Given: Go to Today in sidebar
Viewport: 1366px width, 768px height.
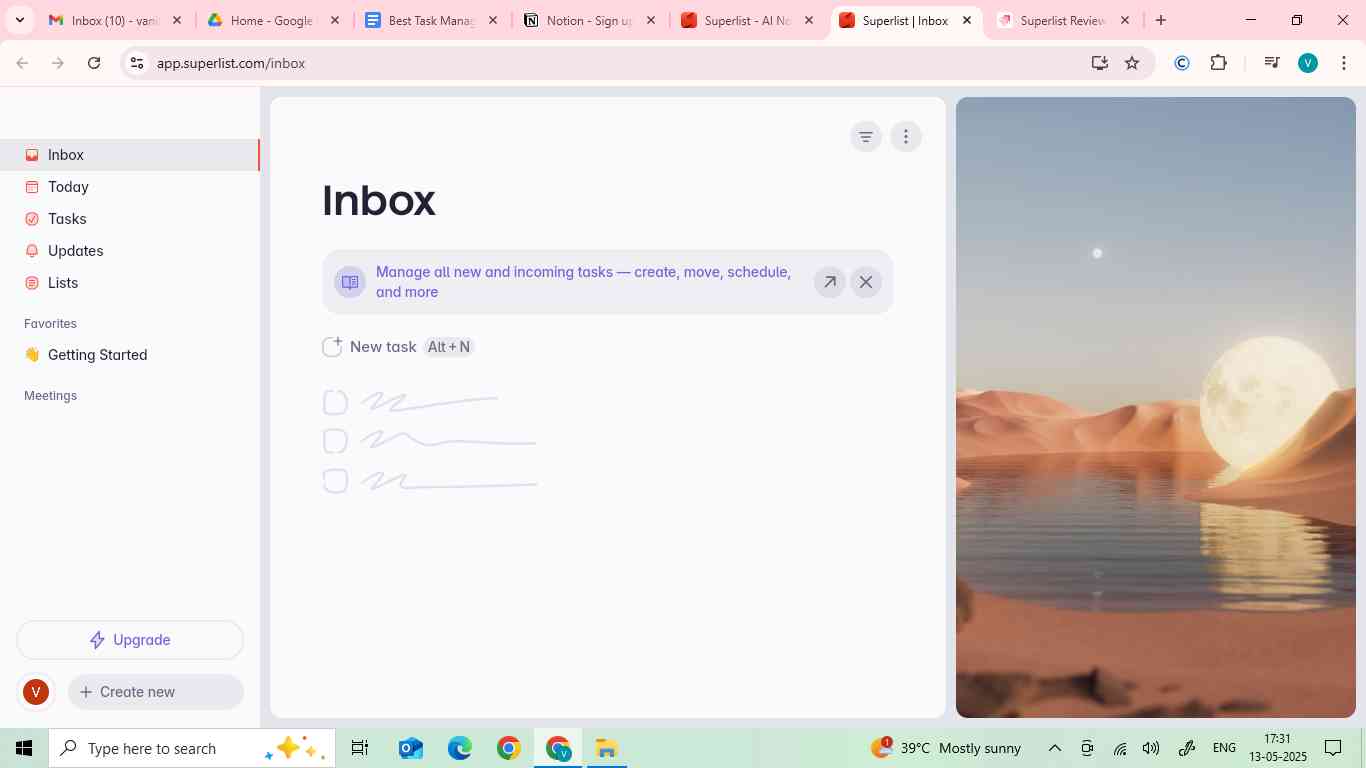Looking at the screenshot, I should [68, 187].
